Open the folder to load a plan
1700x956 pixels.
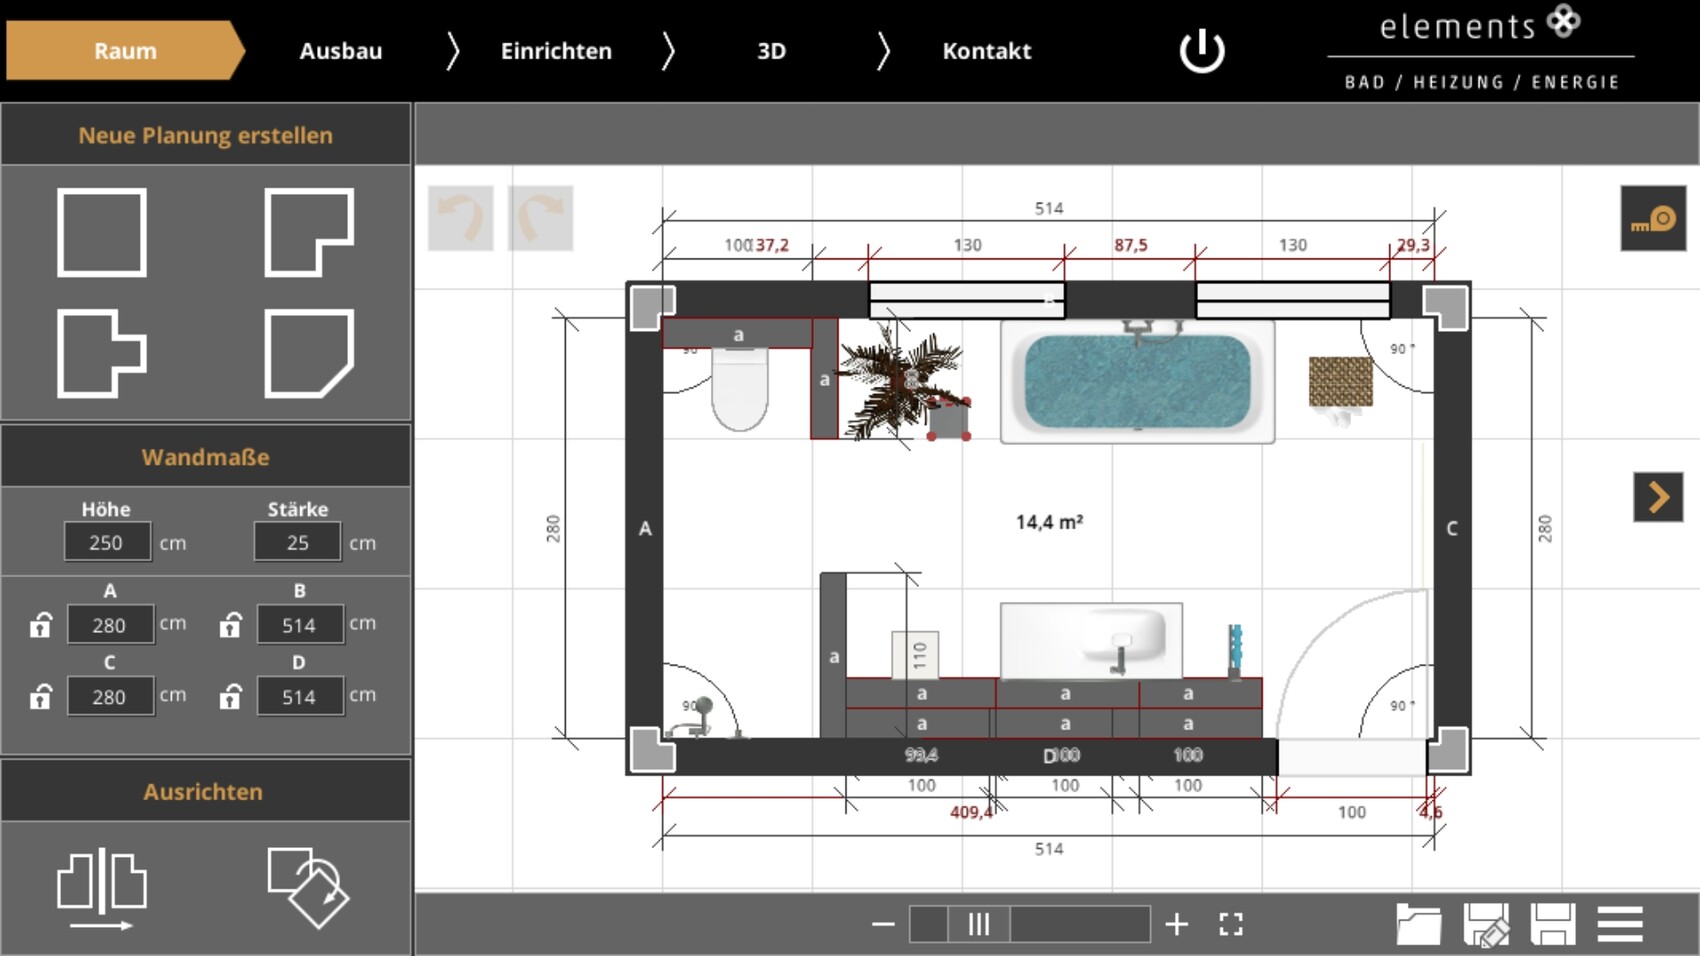1418,924
